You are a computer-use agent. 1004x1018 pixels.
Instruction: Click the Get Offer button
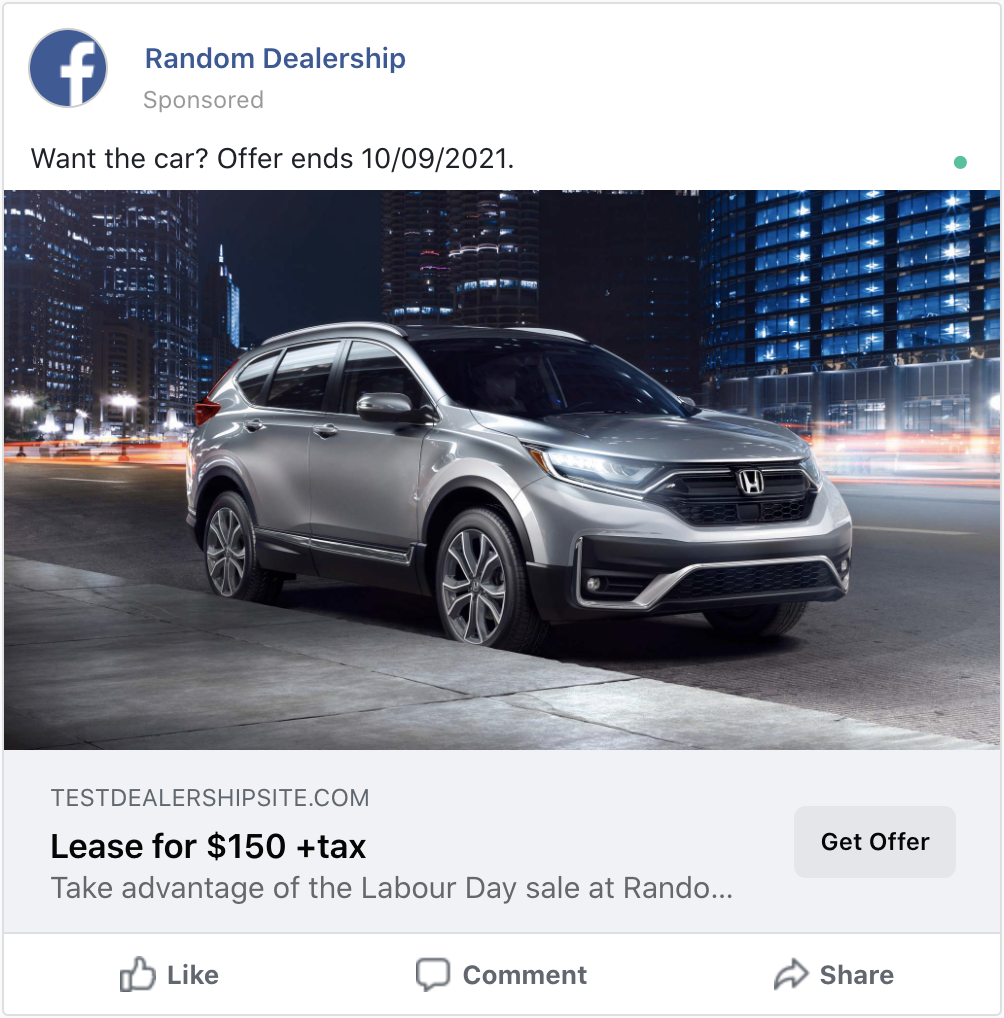875,842
